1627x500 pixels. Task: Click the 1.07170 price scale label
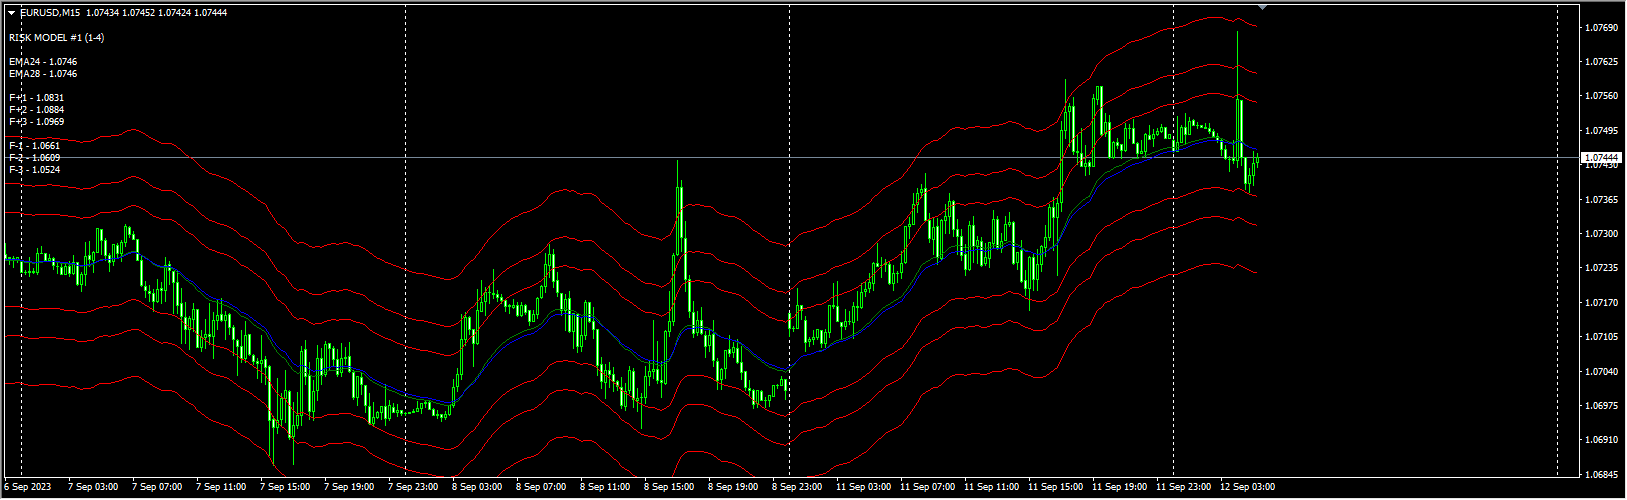[1603, 303]
